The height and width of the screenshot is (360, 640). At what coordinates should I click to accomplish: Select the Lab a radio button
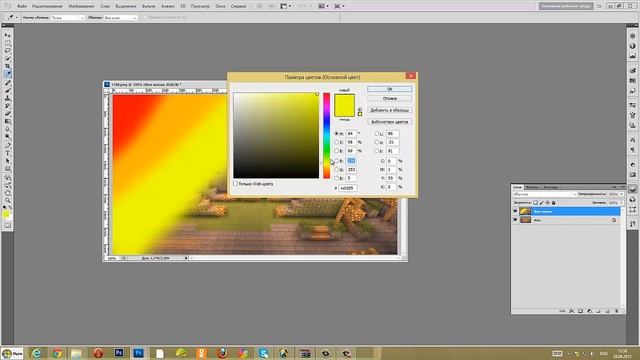(x=377, y=142)
